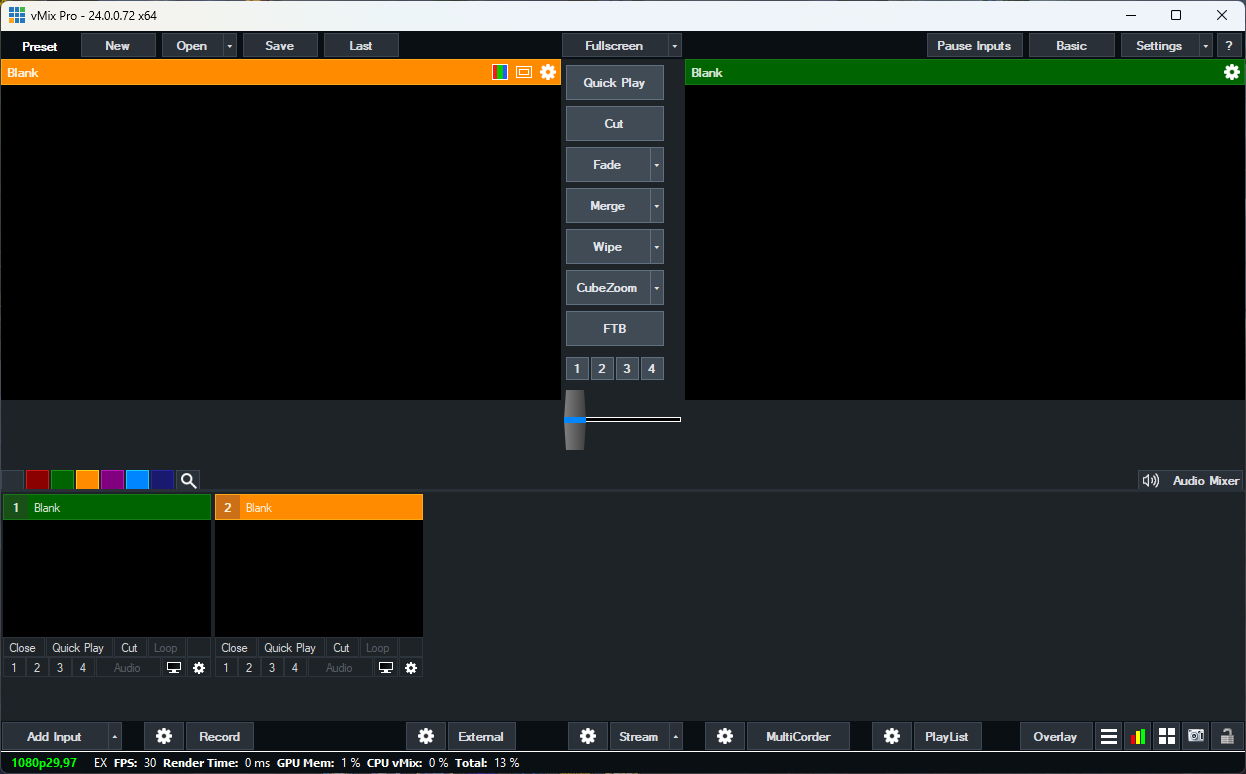Click the list view hamburger icon

[x=1109, y=736]
